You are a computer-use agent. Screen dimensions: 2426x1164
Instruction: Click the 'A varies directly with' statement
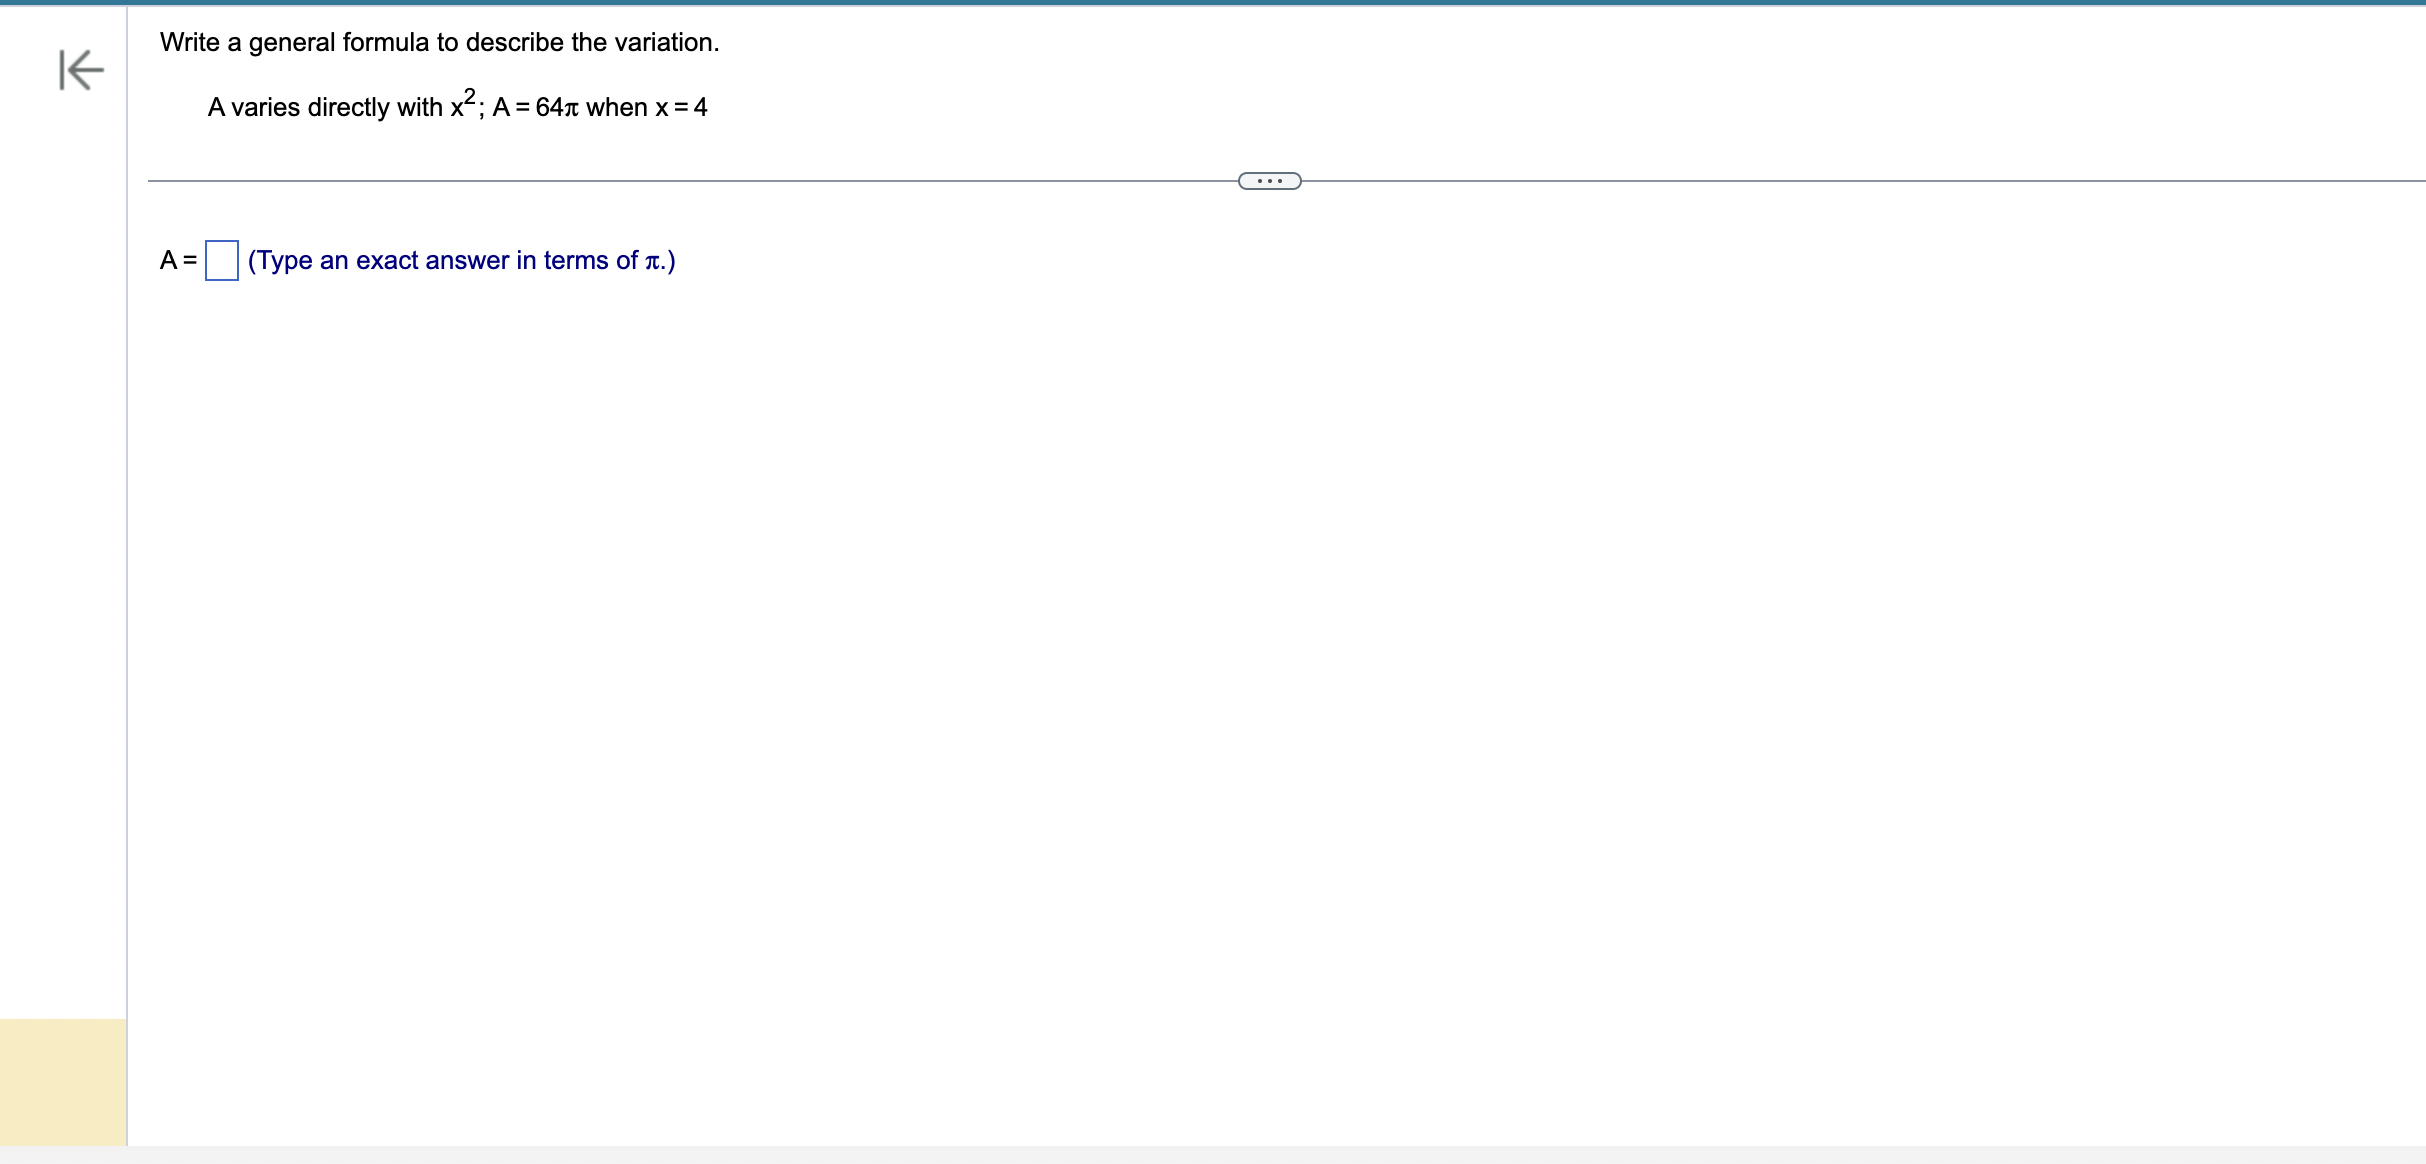pyautogui.click(x=325, y=107)
